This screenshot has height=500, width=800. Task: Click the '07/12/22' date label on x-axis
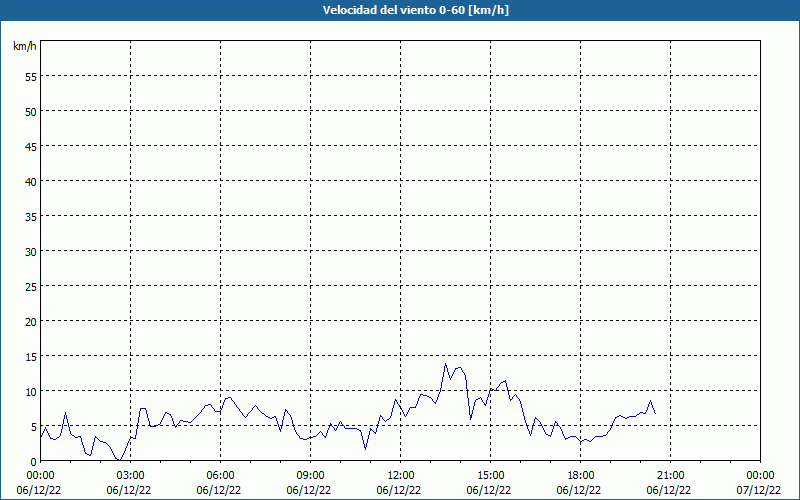(758, 490)
